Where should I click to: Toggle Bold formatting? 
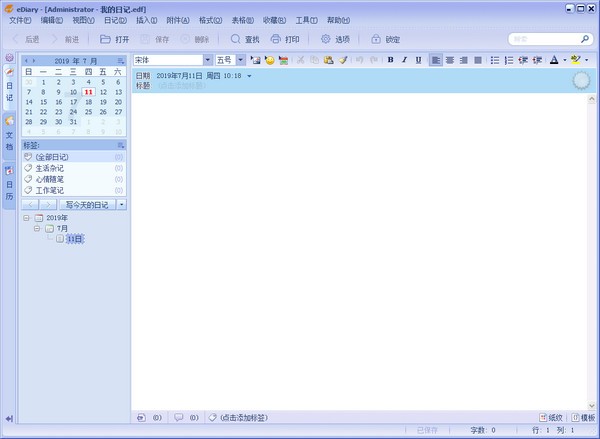click(x=391, y=60)
